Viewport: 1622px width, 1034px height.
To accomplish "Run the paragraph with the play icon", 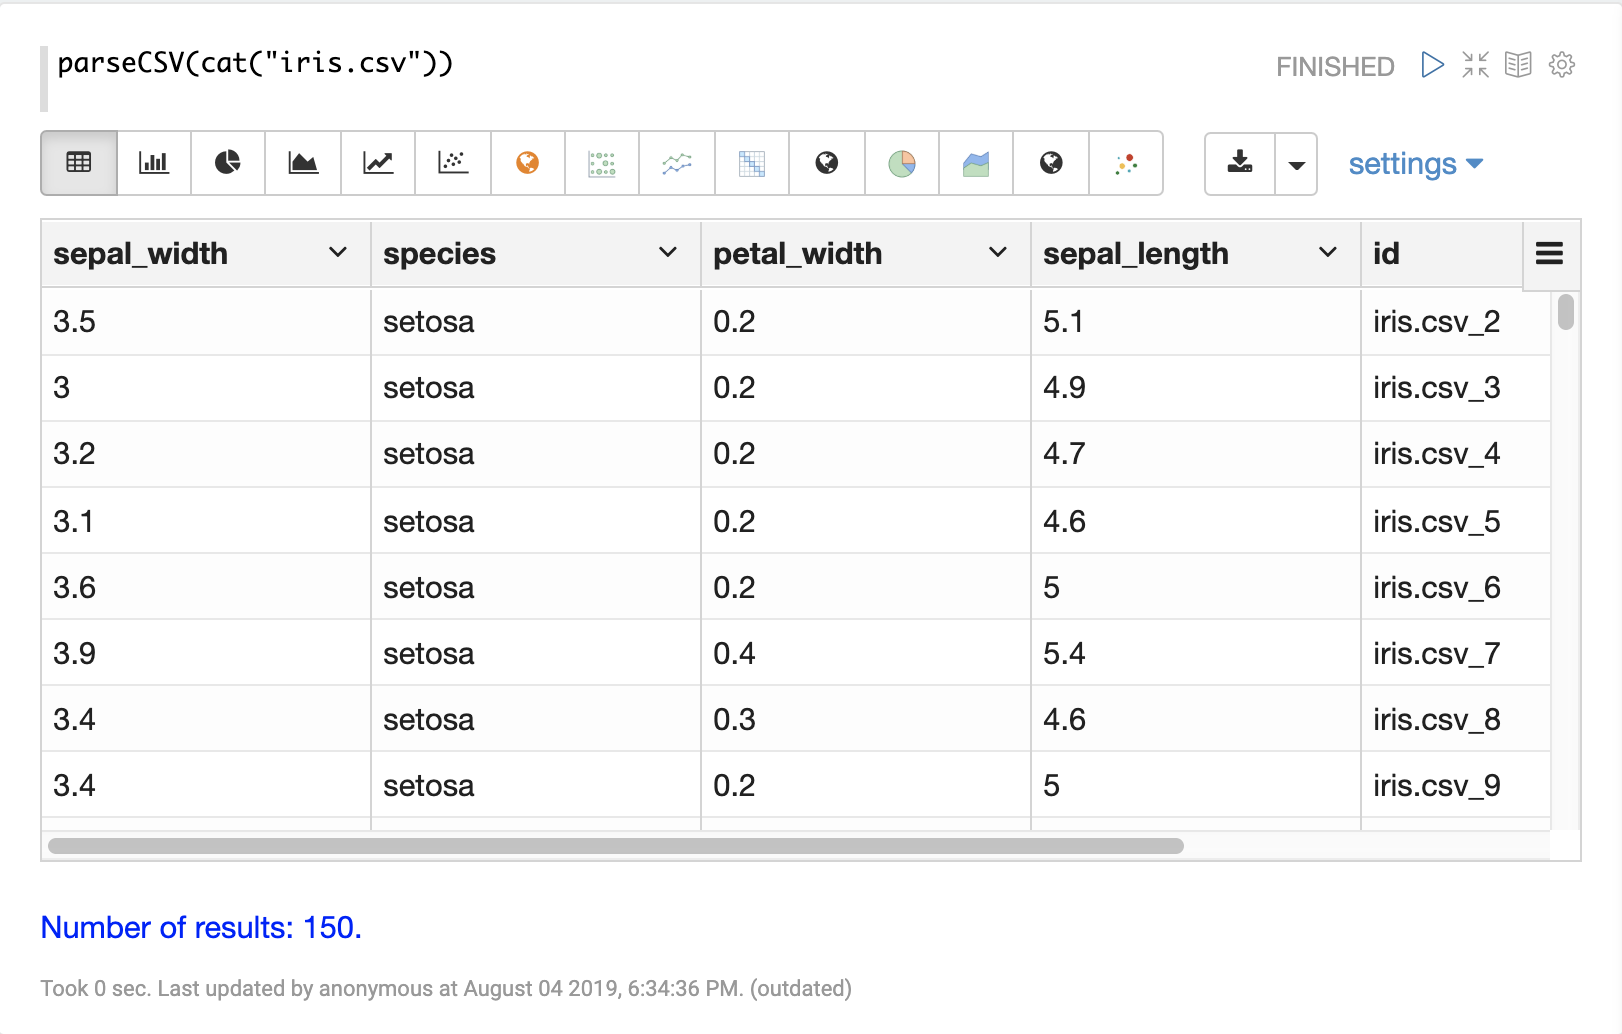I will [1432, 65].
